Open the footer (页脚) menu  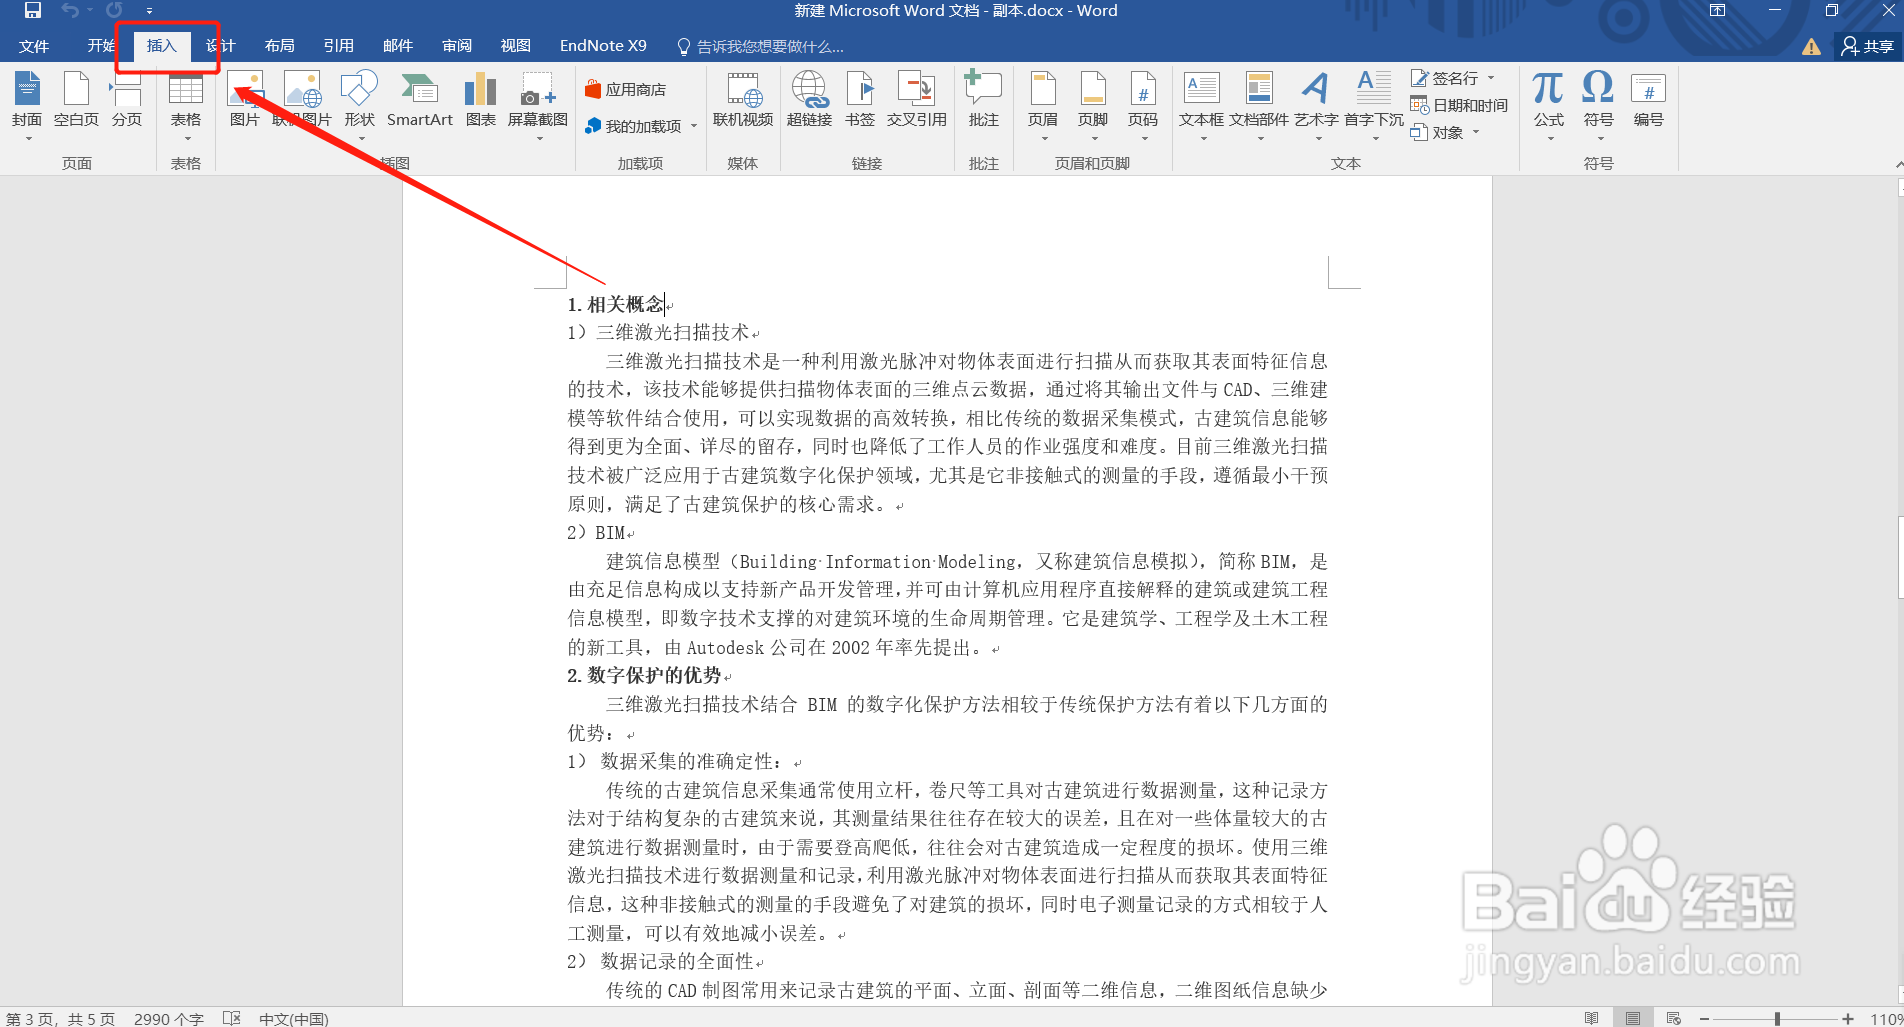1093,104
